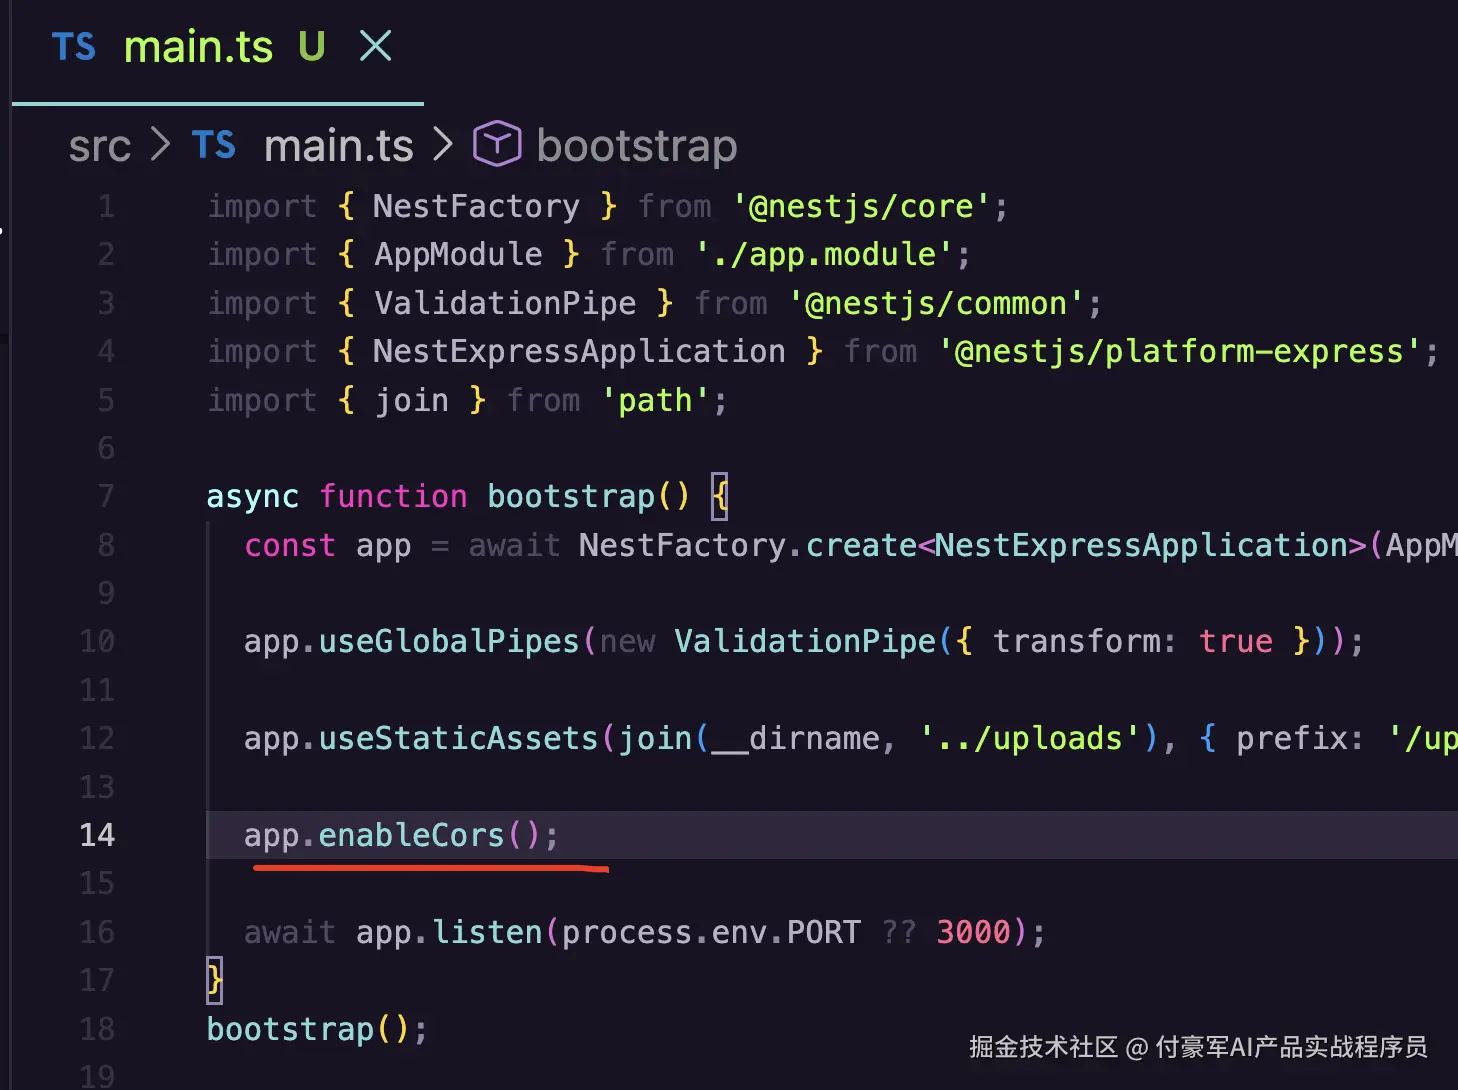Click the const keyword on line 8
The height and width of the screenshot is (1090, 1458).
click(x=290, y=545)
